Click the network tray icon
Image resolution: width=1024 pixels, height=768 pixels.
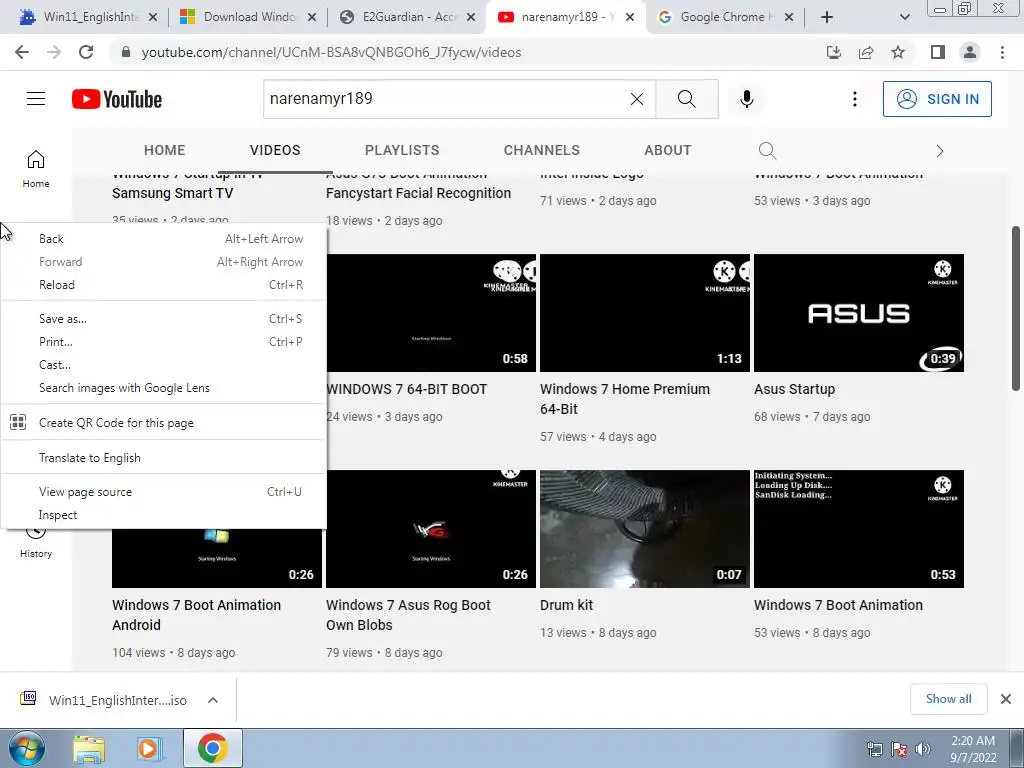click(874, 749)
